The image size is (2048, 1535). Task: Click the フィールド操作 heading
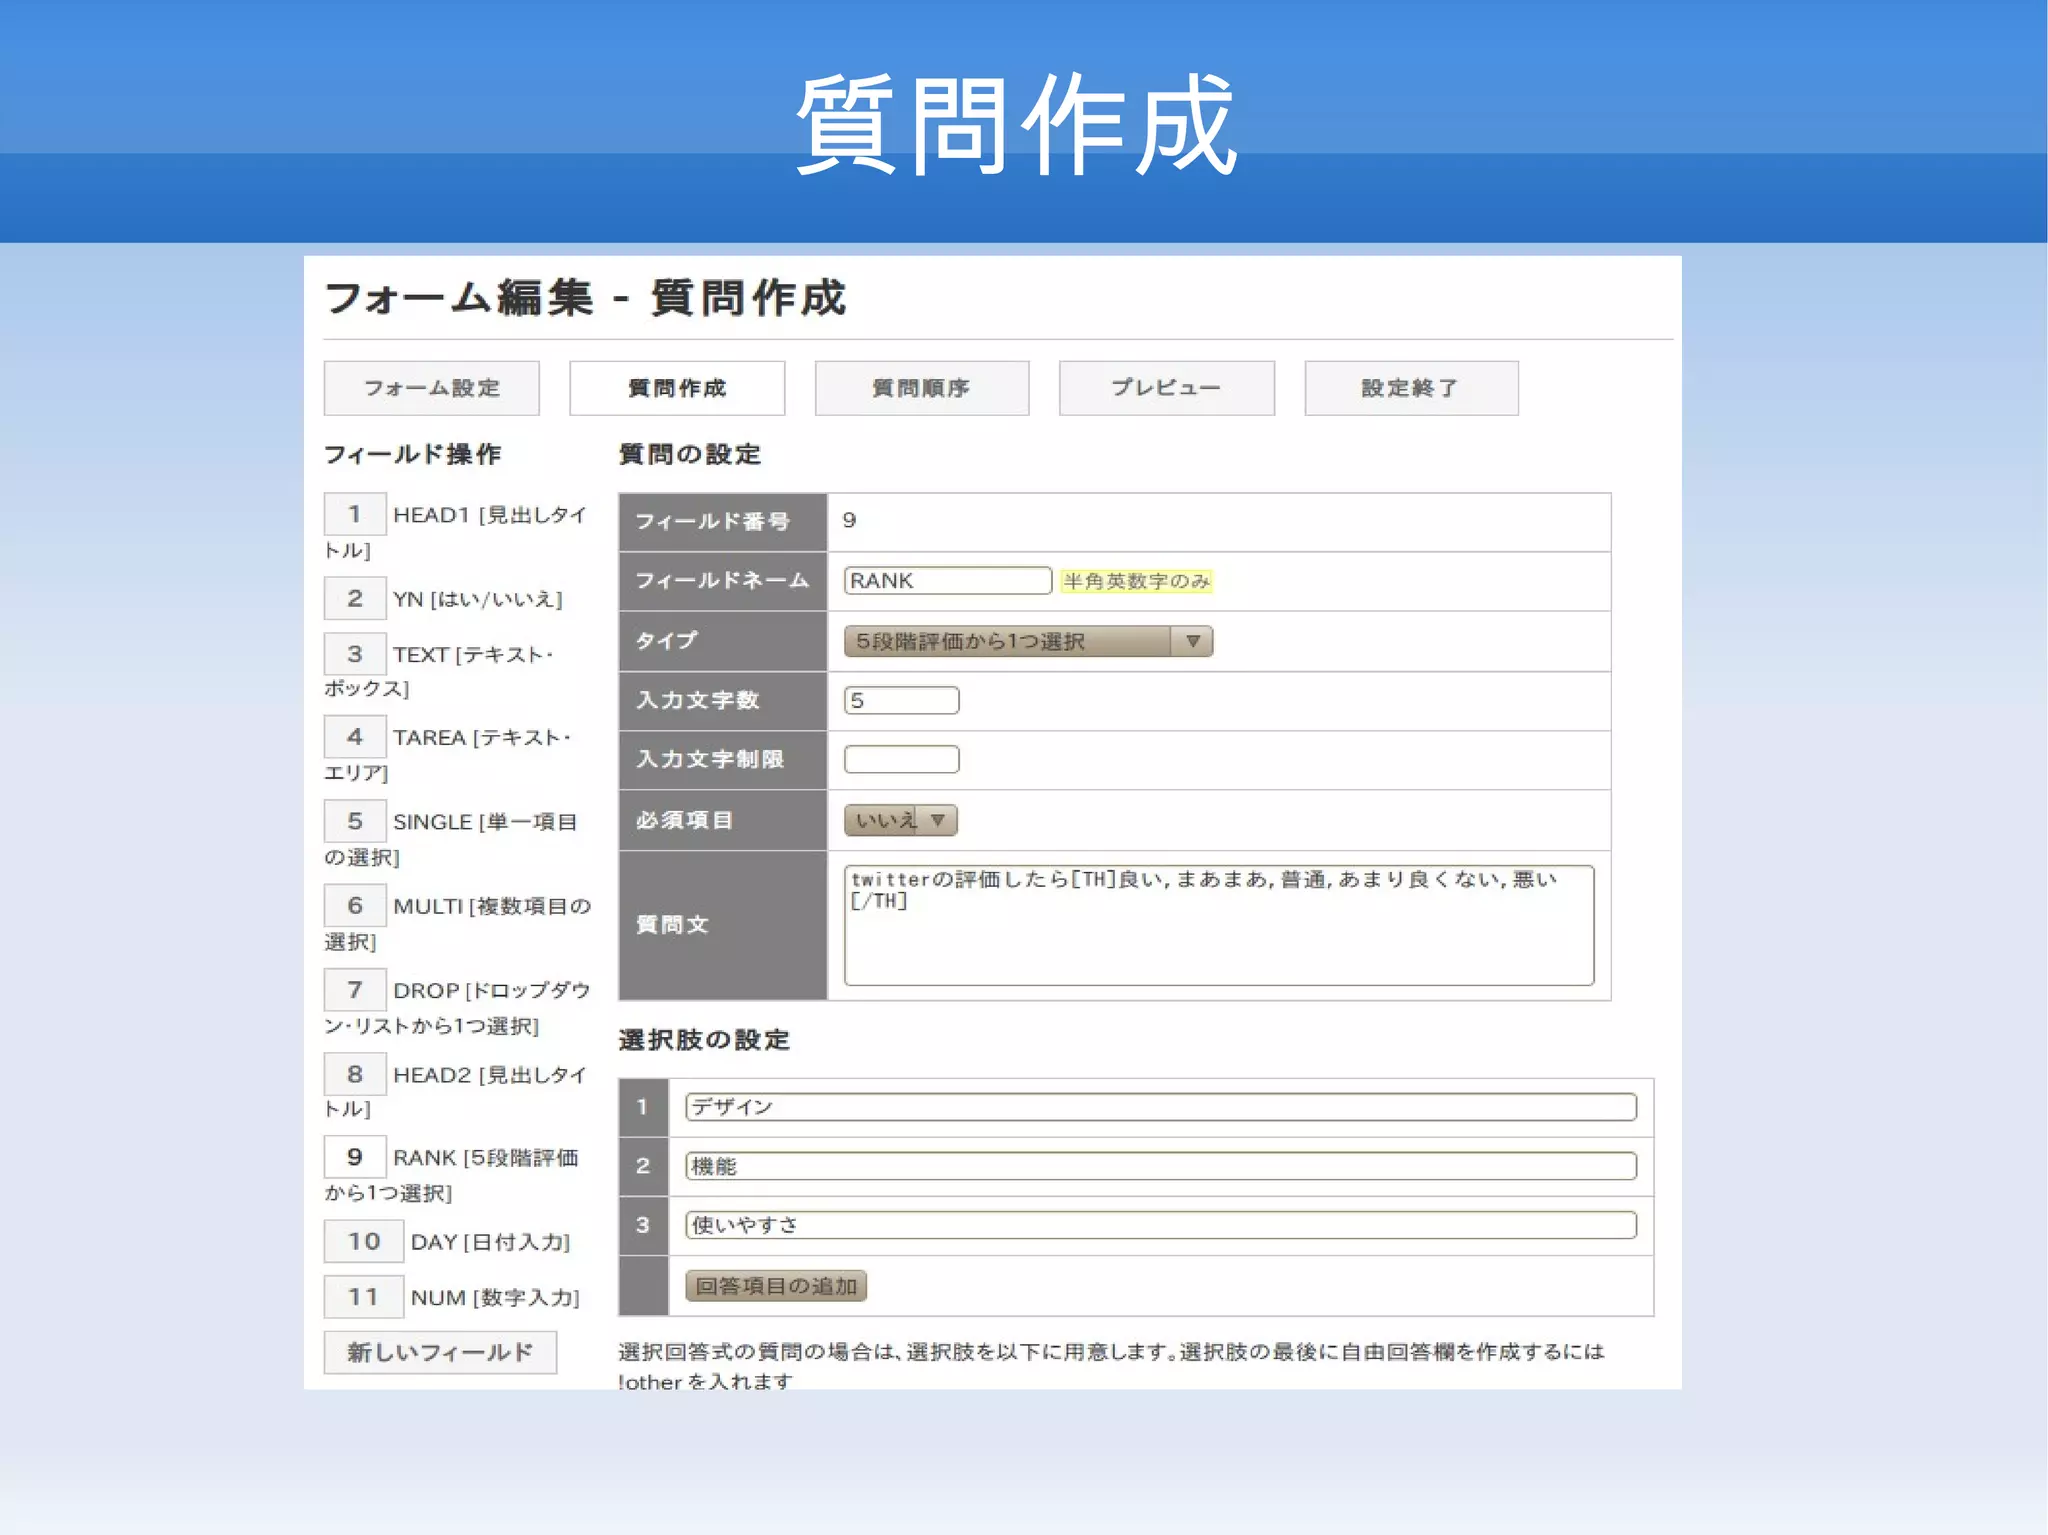pos(413,454)
